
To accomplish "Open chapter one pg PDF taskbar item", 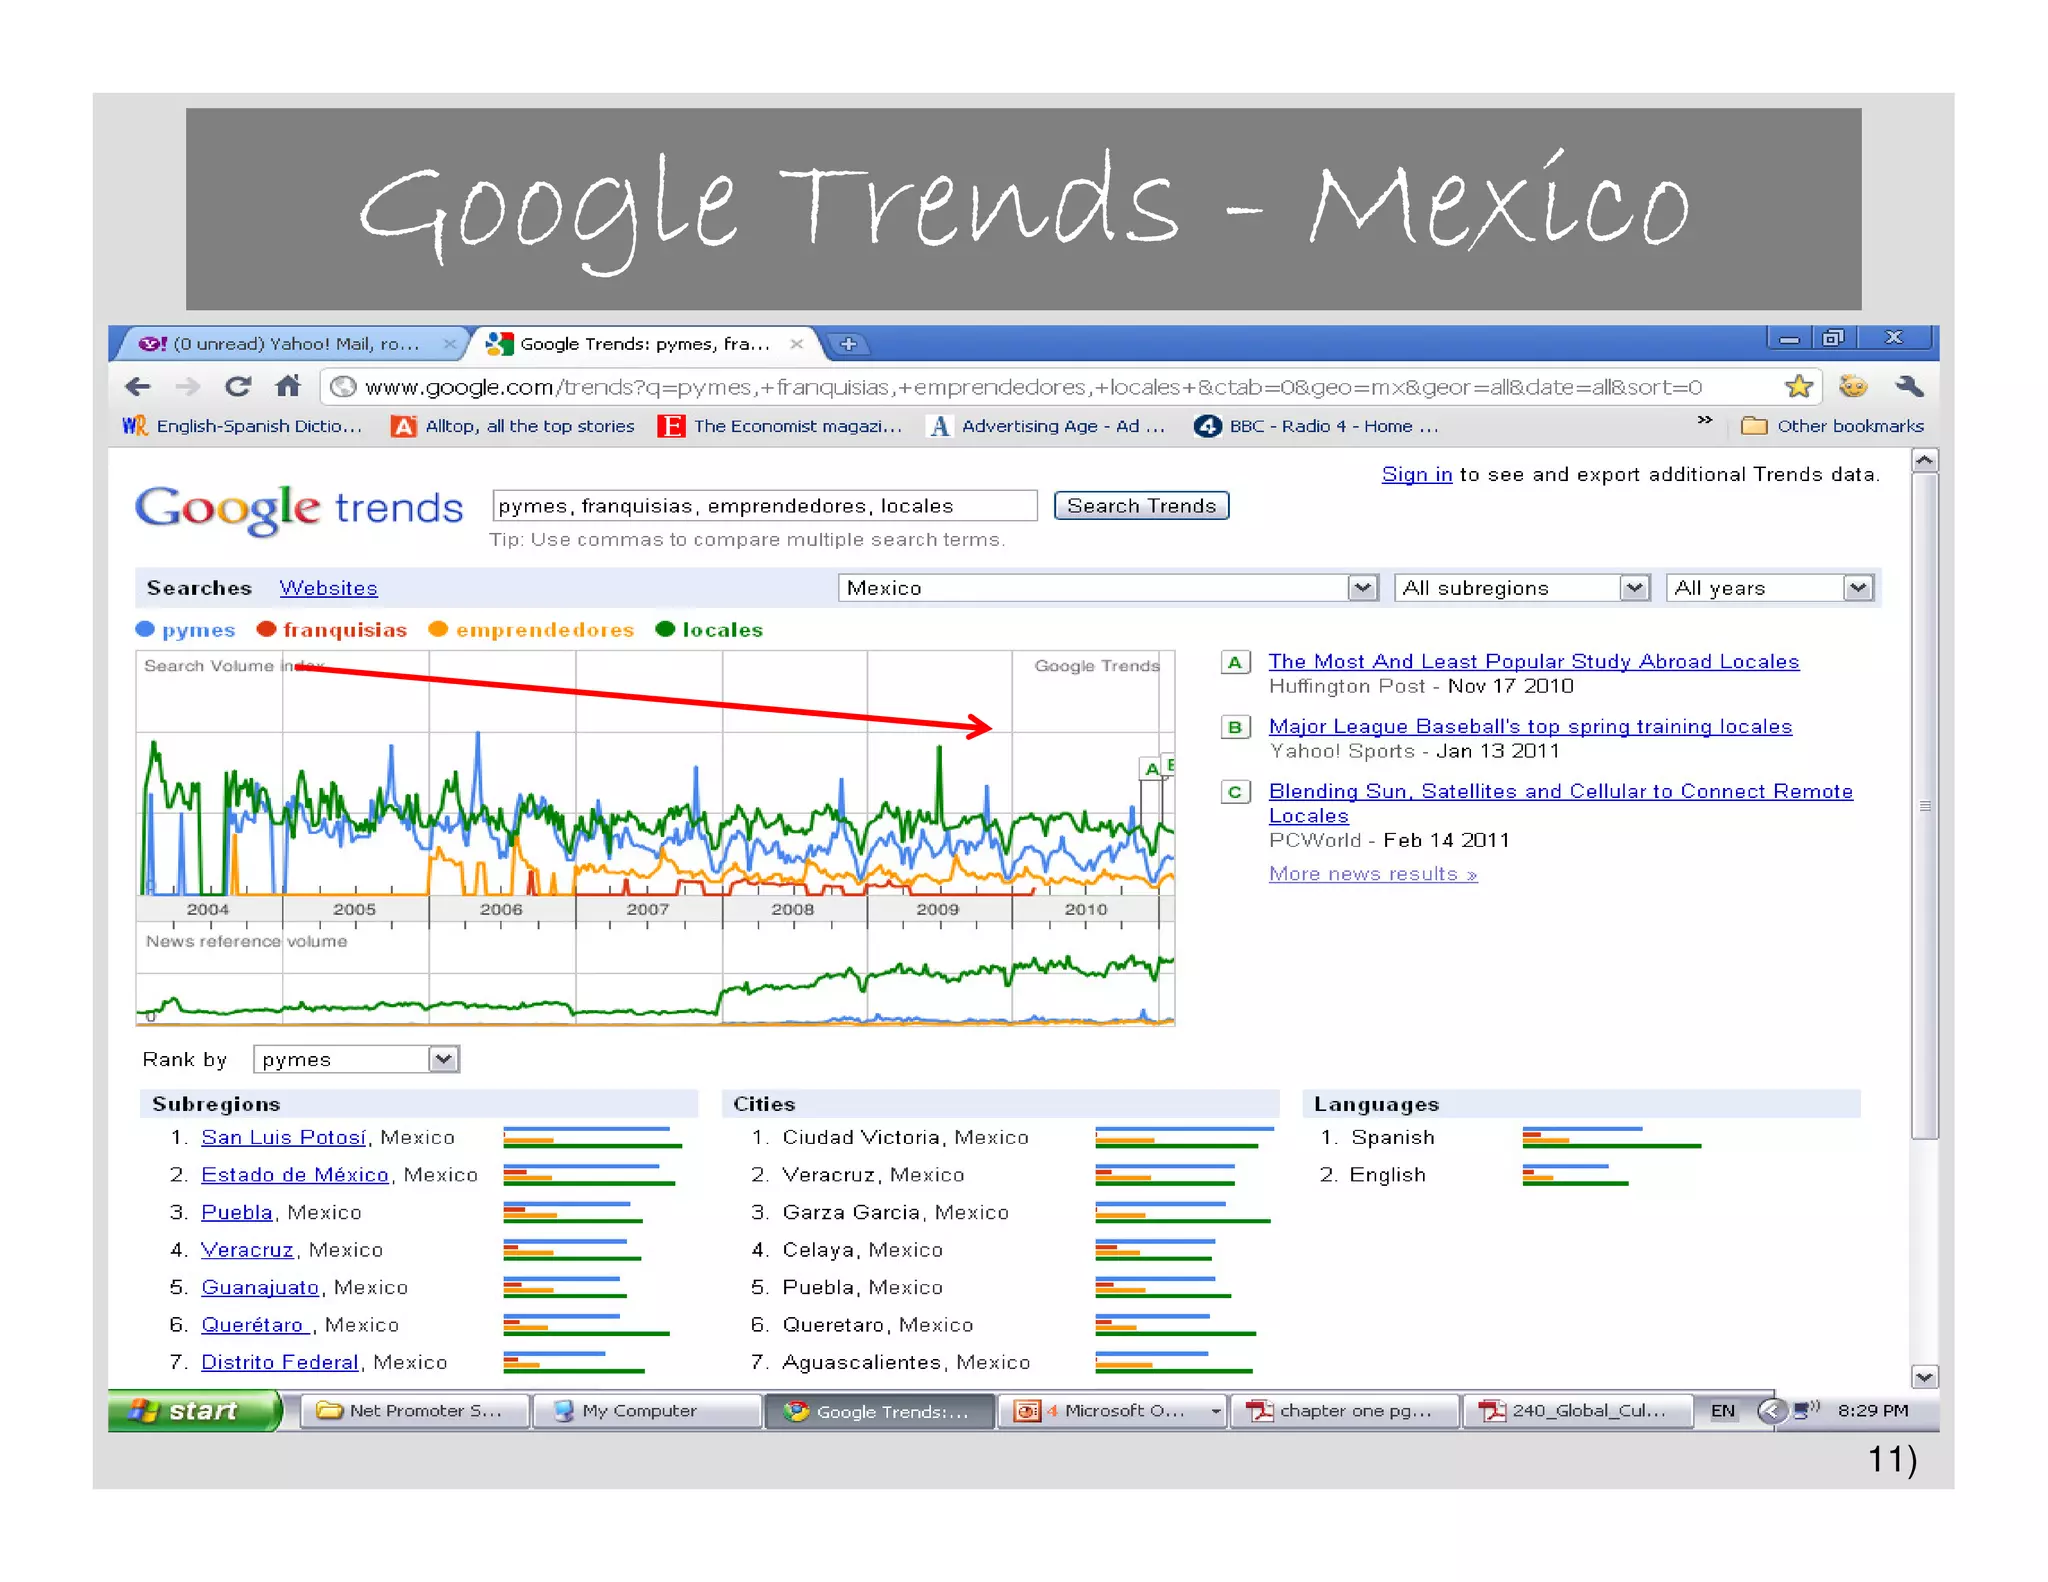I will coord(1344,1411).
